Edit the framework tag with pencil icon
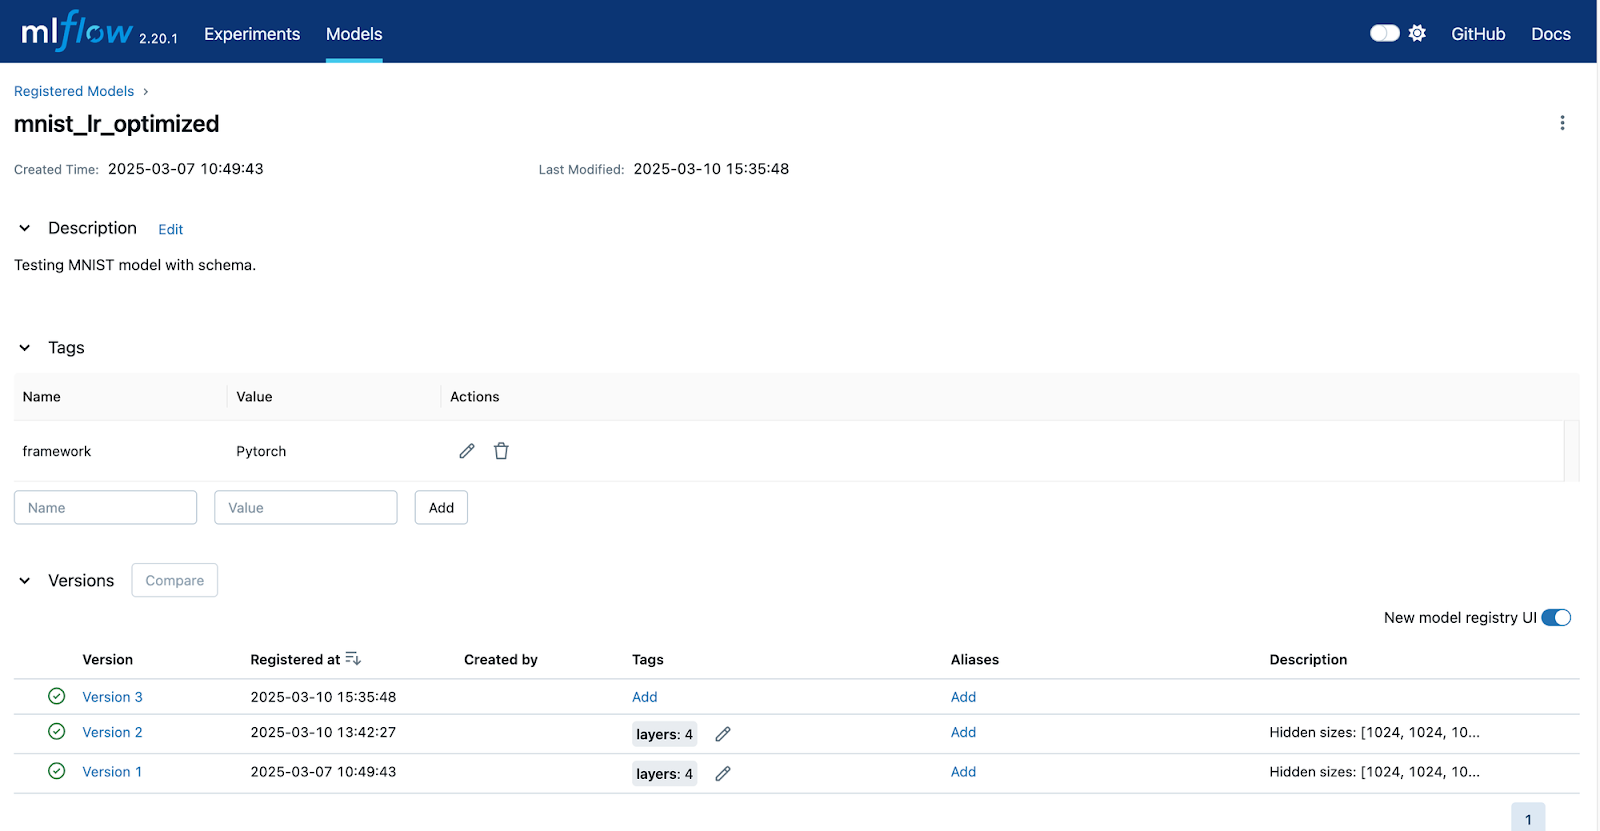 pyautogui.click(x=467, y=451)
